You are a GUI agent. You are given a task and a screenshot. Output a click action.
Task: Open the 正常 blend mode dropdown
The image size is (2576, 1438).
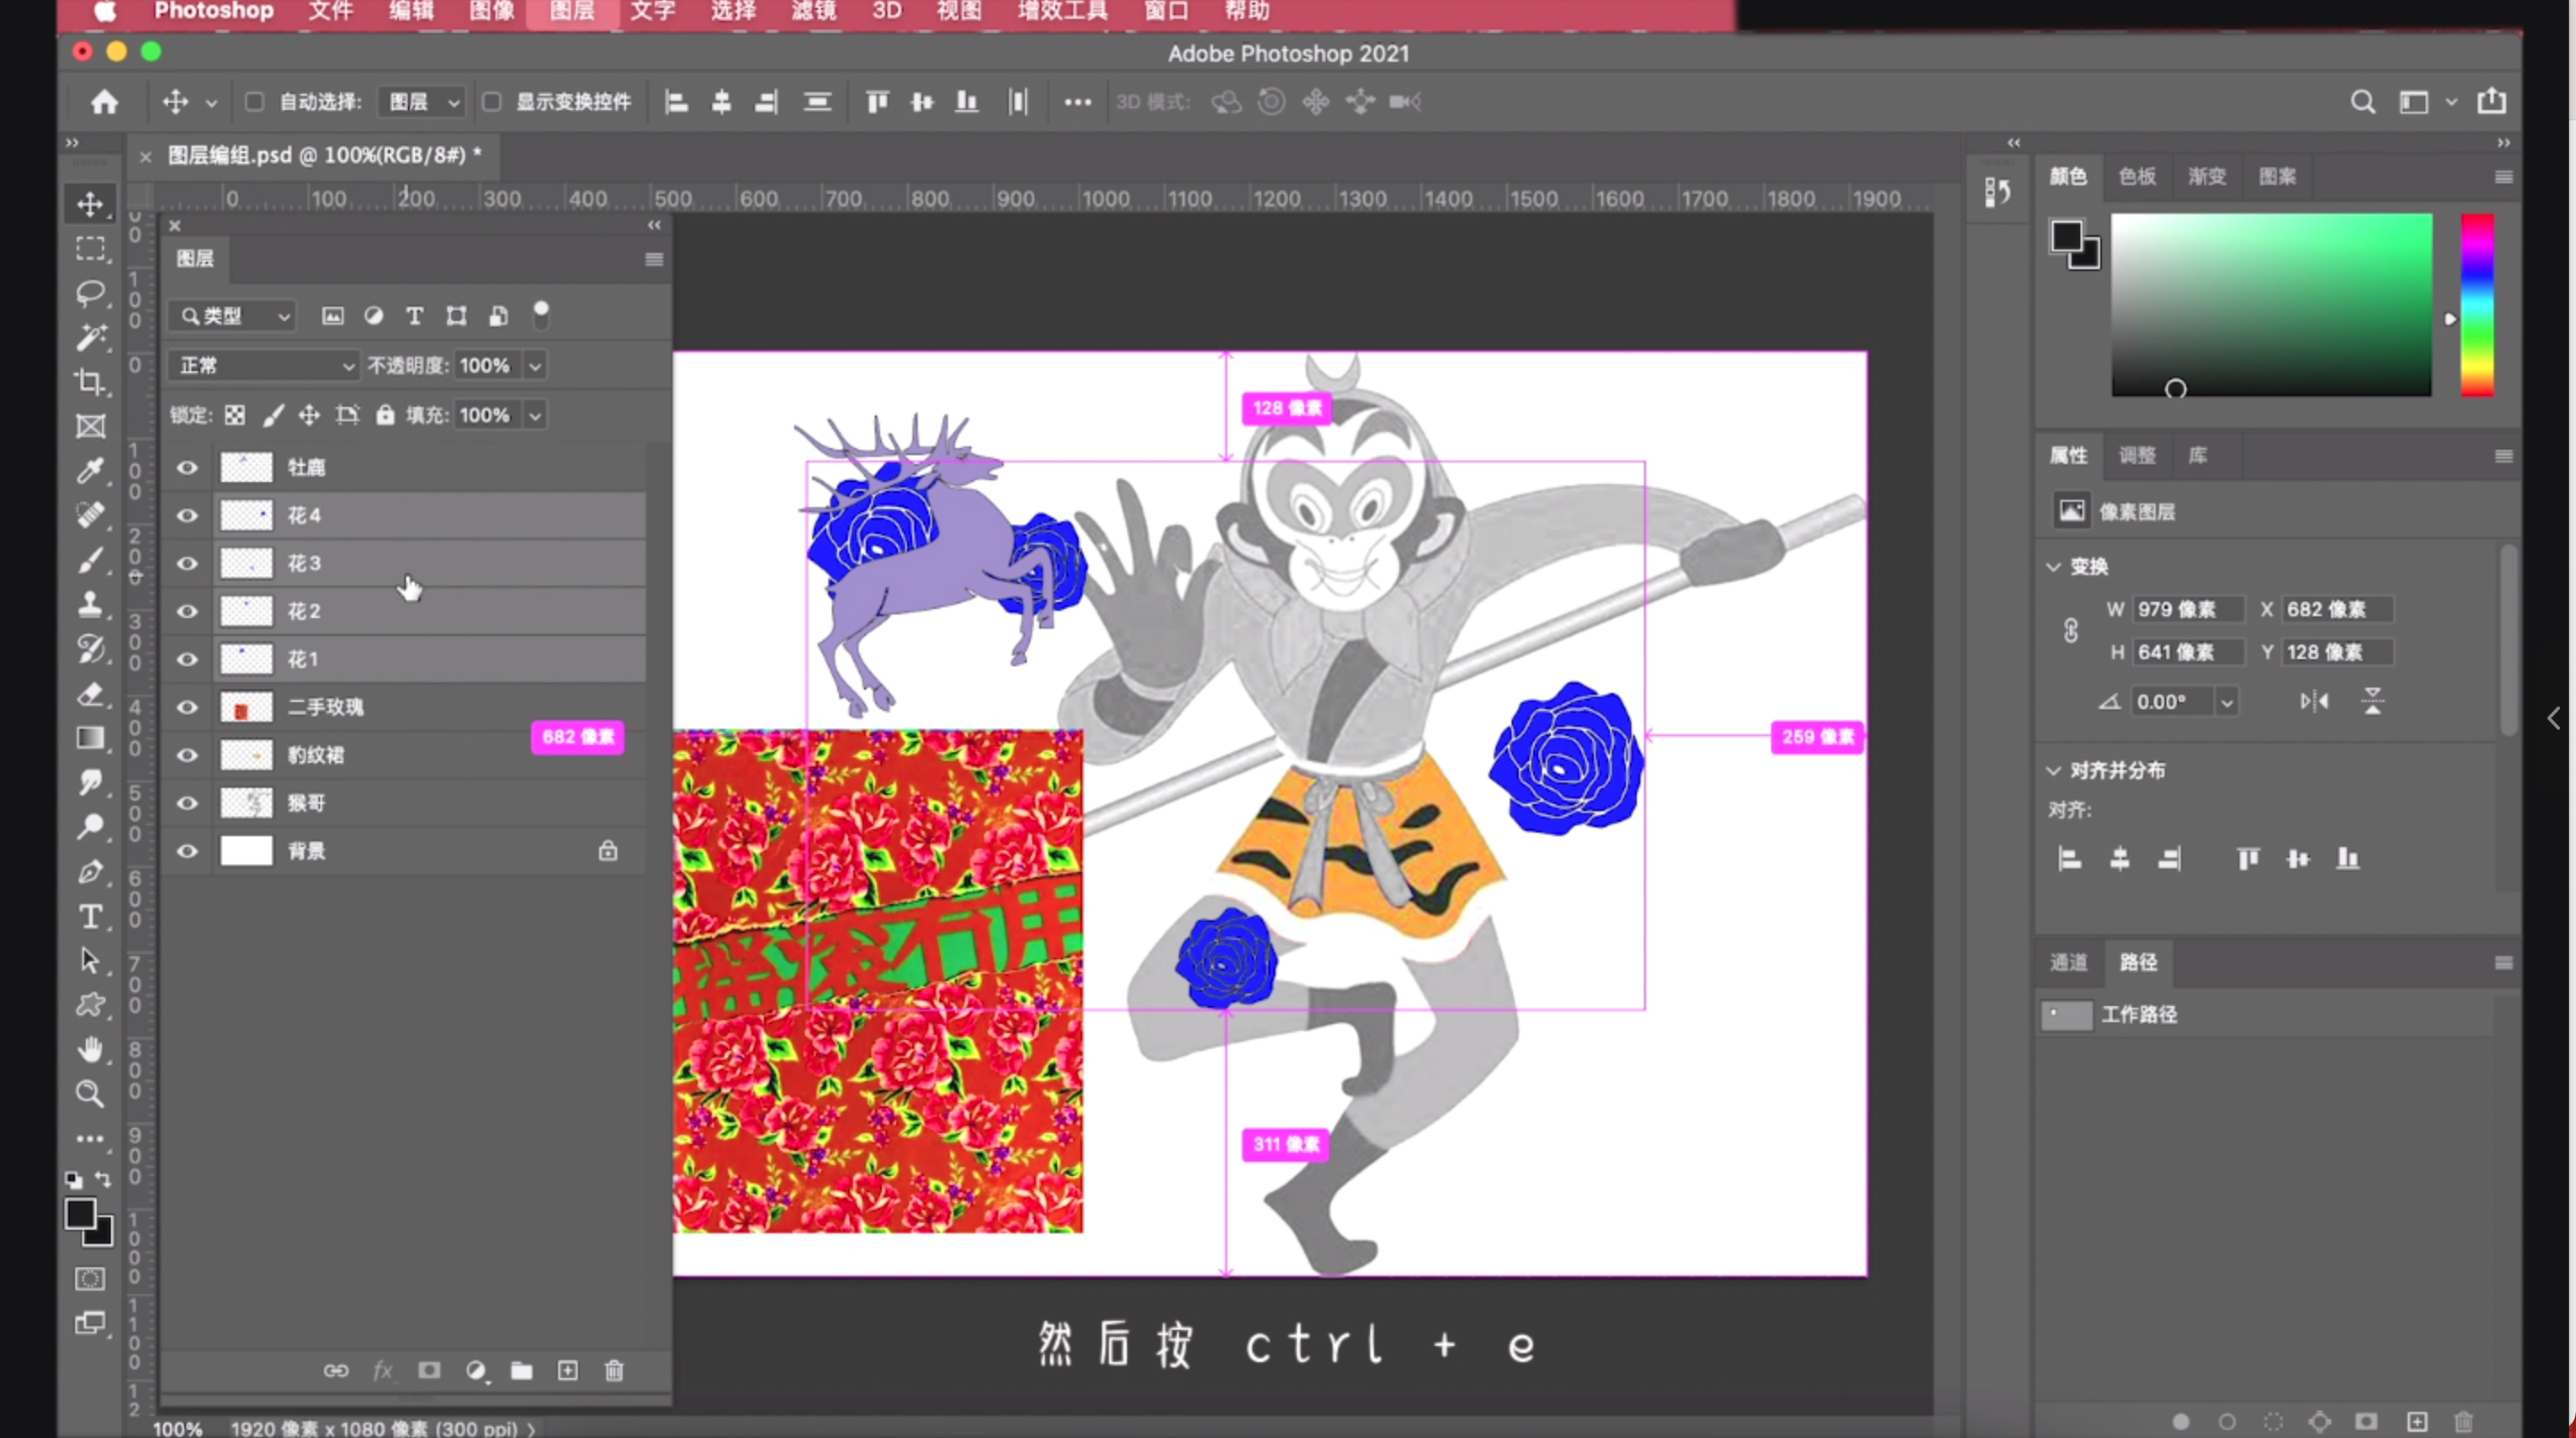[x=264, y=365]
